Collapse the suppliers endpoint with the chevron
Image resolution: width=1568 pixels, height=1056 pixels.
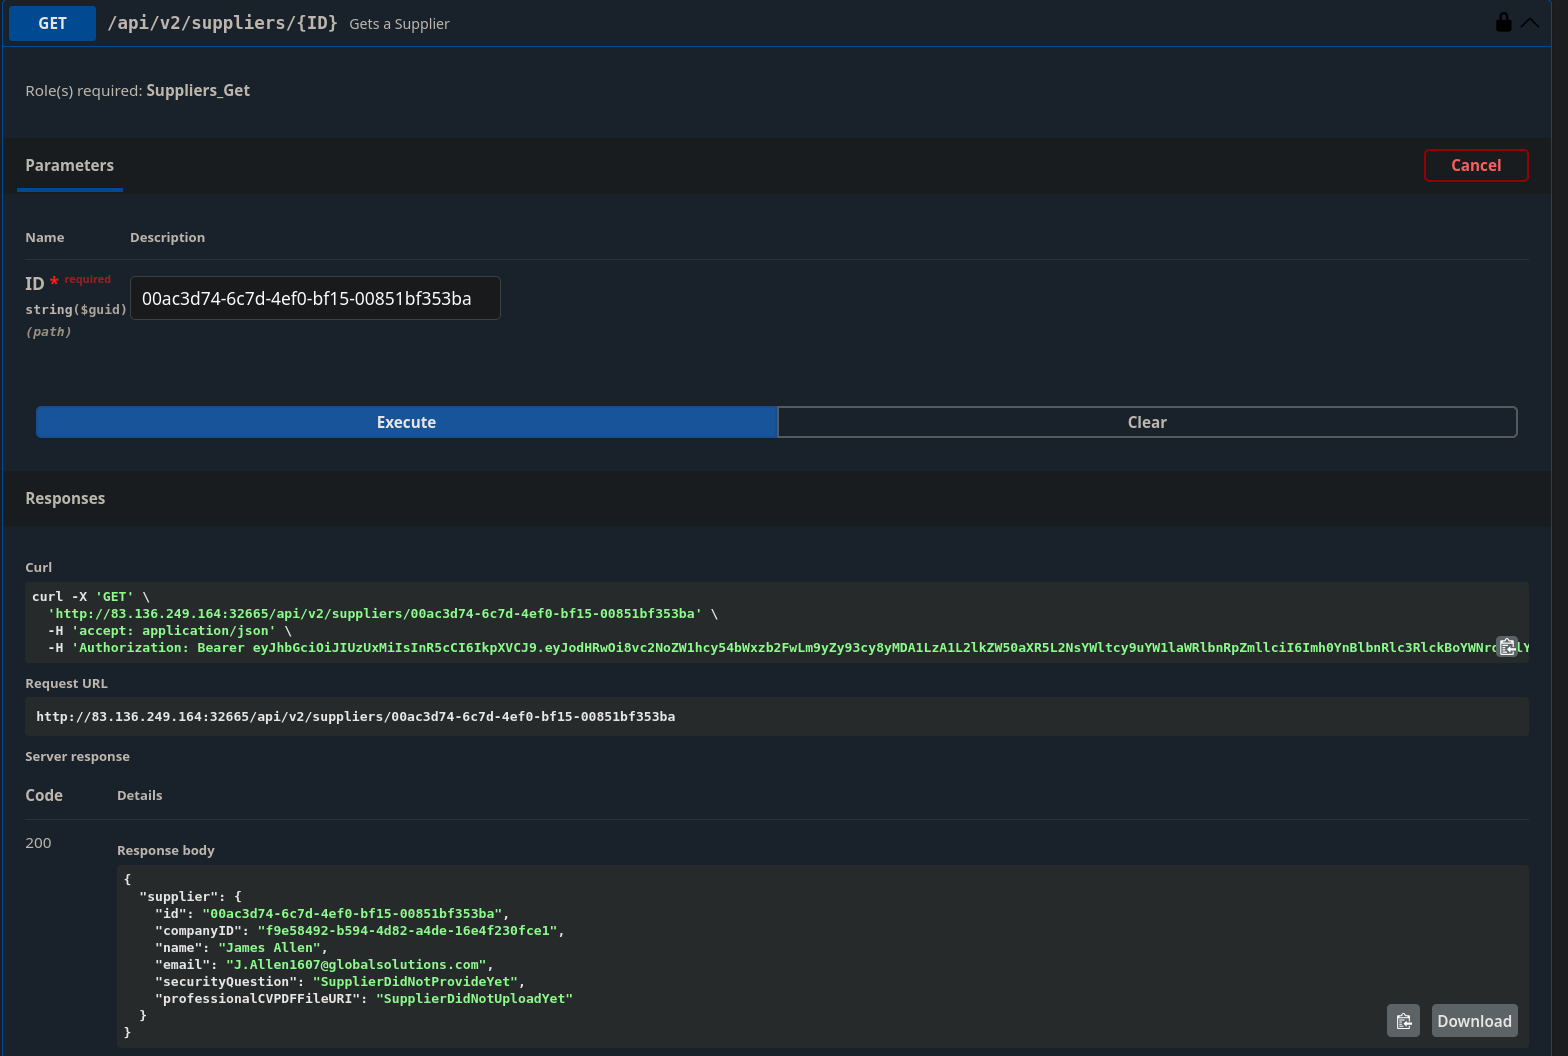point(1530,23)
